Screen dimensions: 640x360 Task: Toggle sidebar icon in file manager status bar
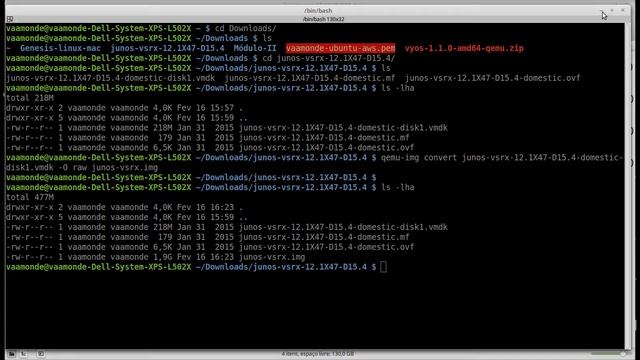click(x=41, y=354)
